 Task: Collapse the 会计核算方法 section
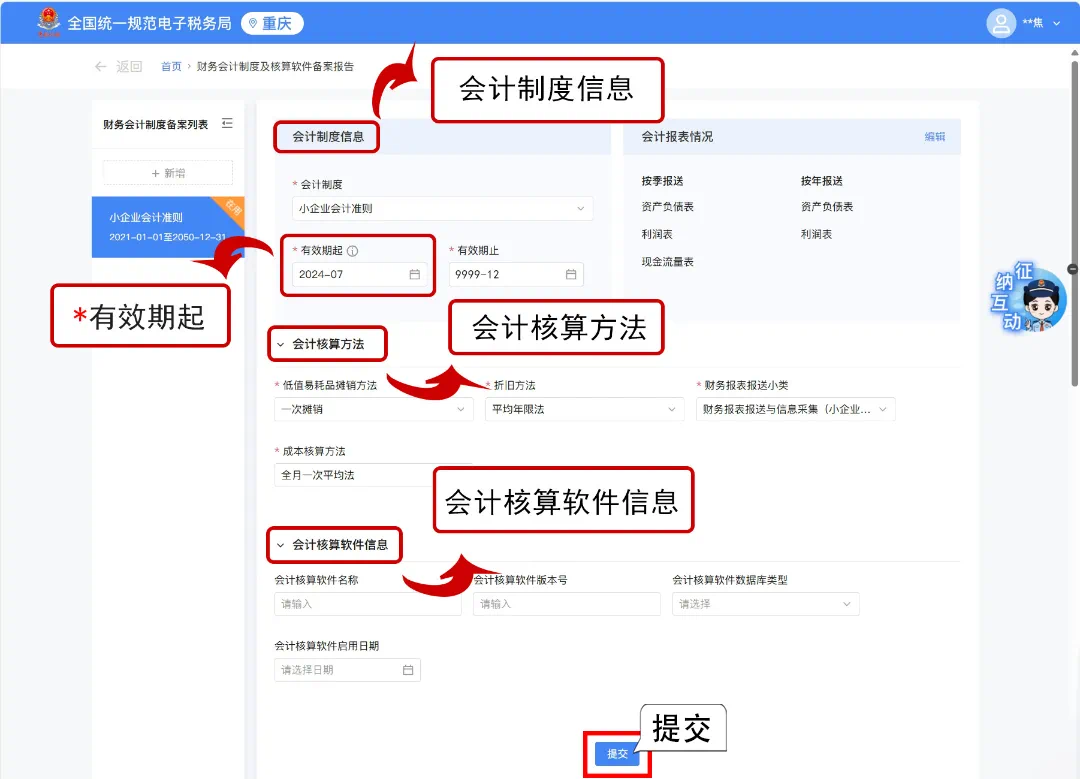280,344
